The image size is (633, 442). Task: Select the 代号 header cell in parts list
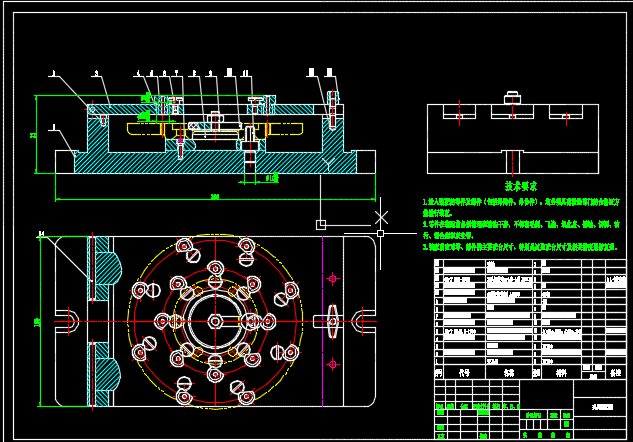pos(463,371)
